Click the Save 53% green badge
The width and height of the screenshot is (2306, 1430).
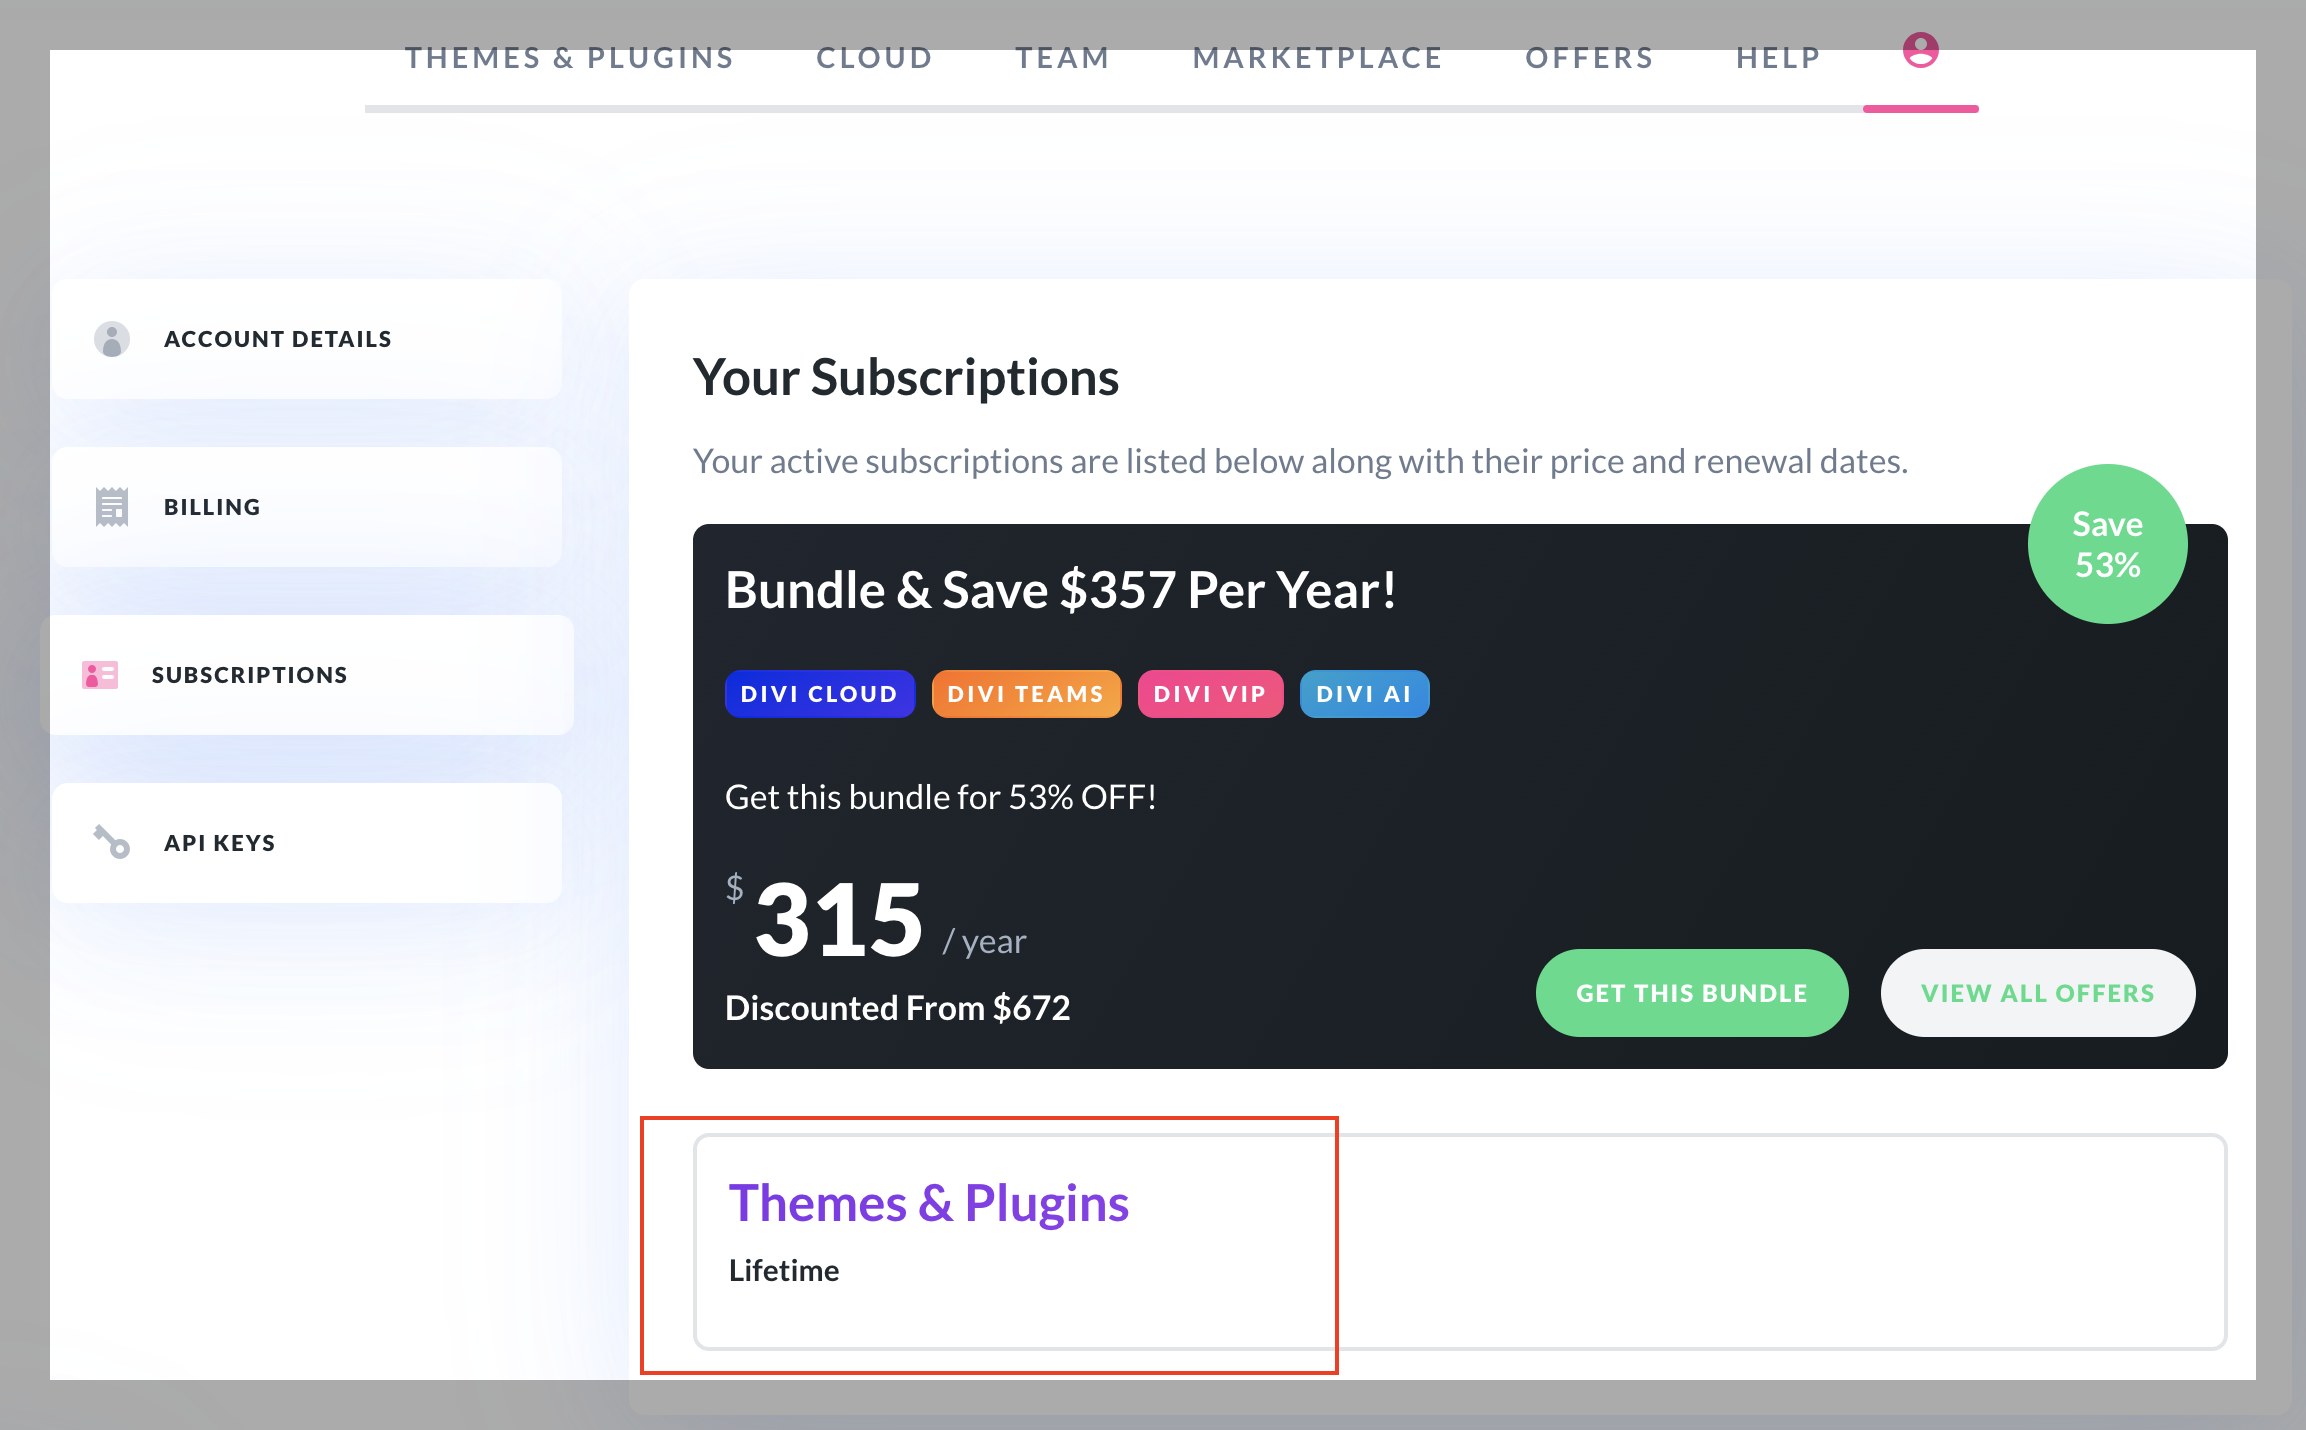2107,544
